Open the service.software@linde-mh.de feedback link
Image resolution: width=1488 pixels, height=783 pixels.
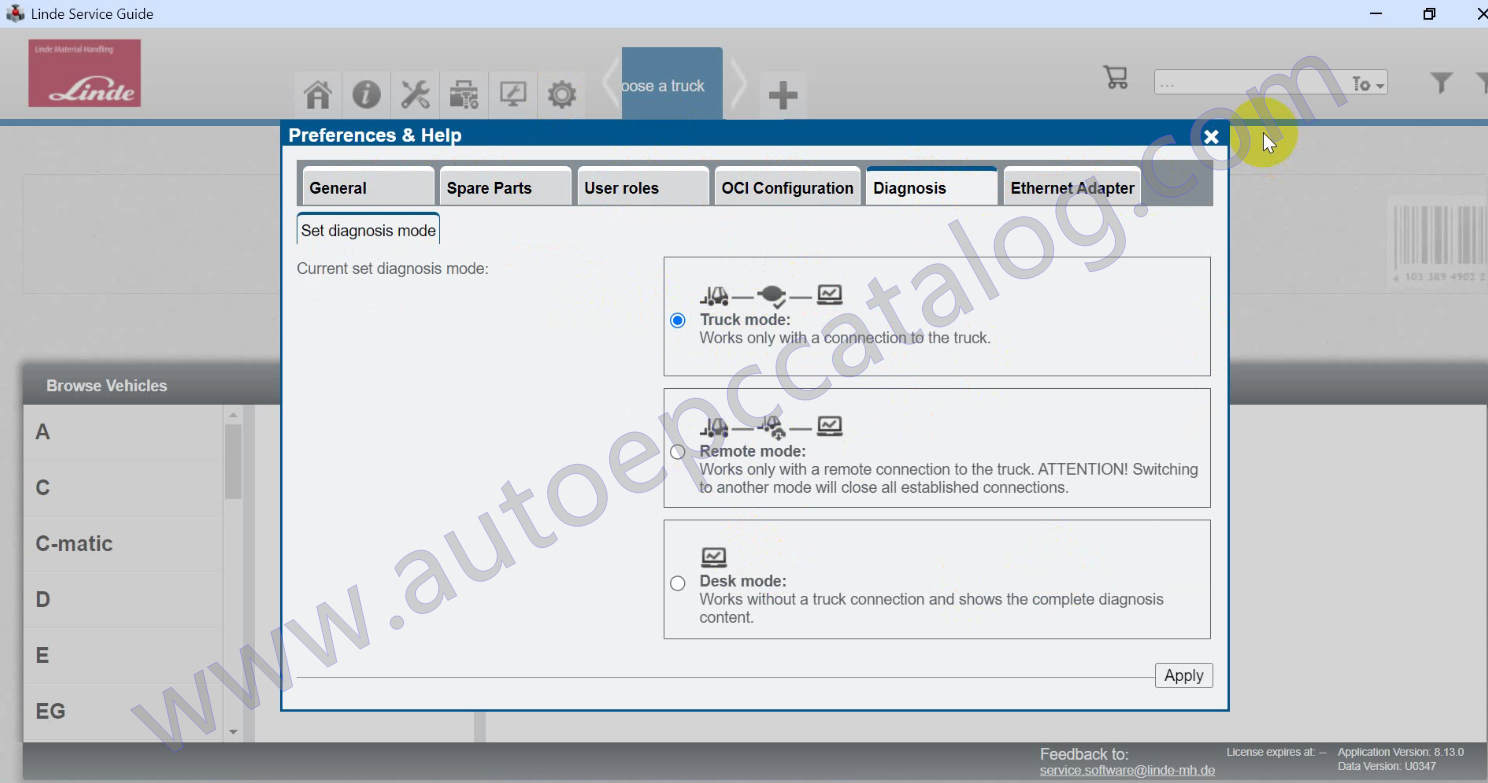(1127, 771)
